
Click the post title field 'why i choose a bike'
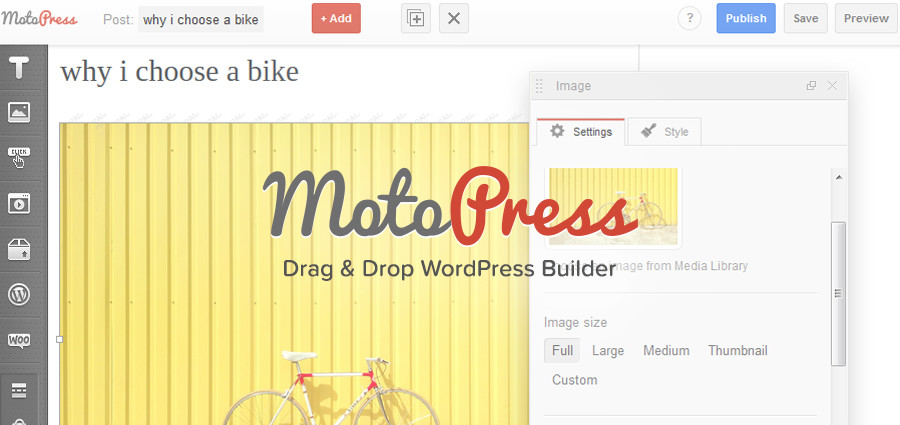pos(201,20)
